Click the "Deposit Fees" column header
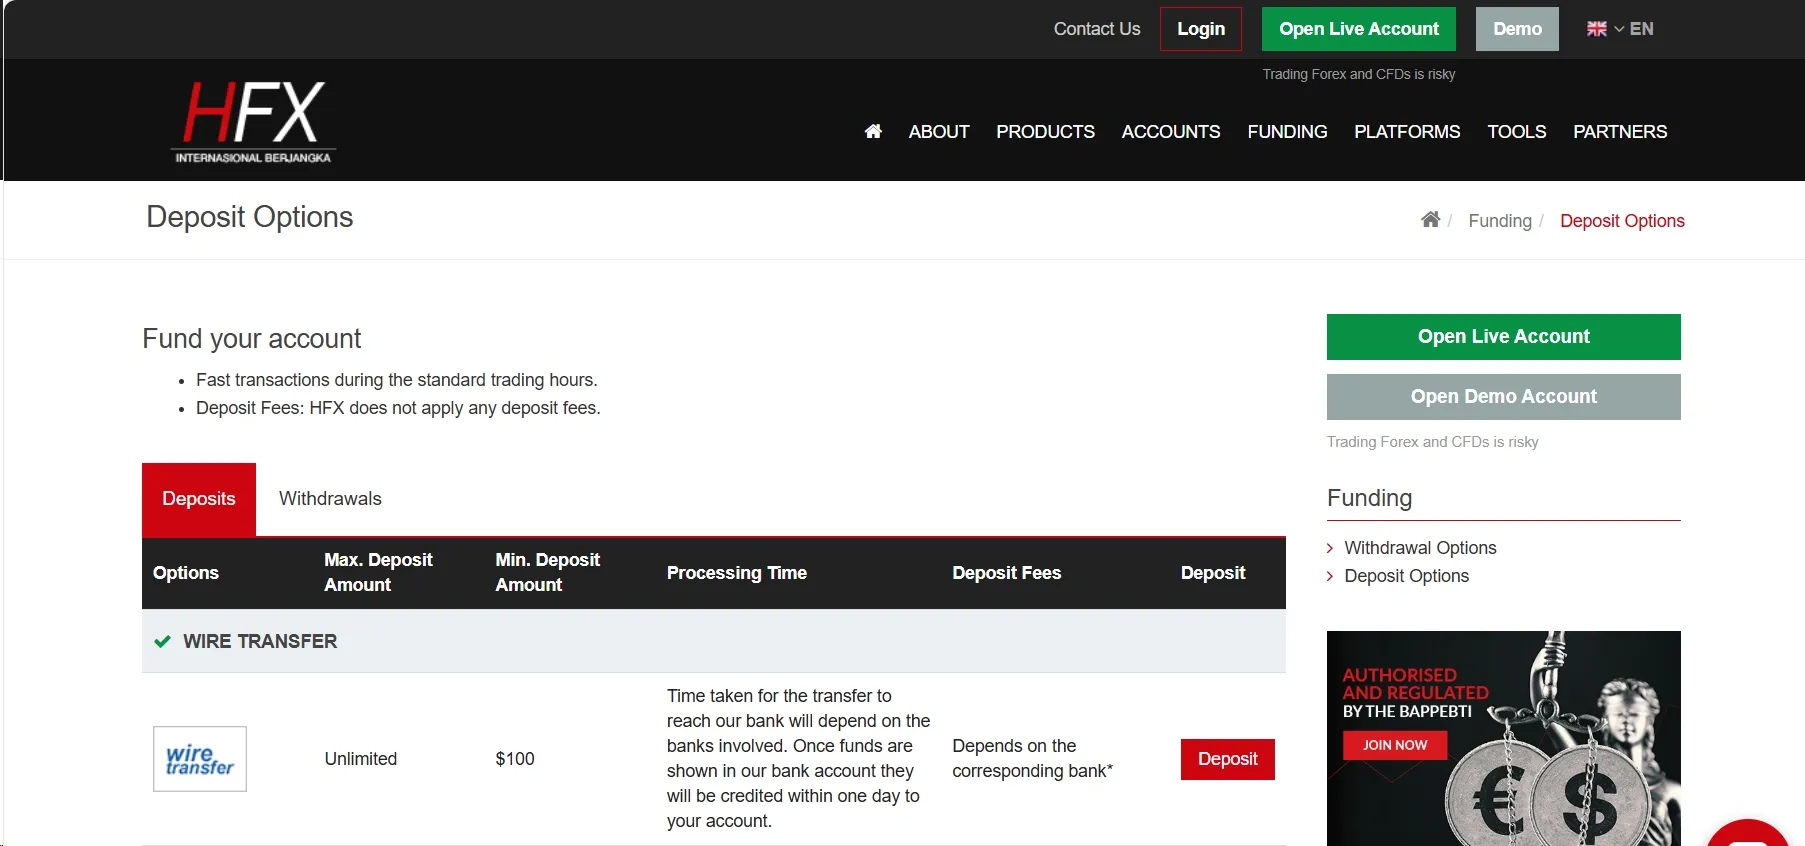Image resolution: width=1805 pixels, height=846 pixels. tap(1007, 573)
